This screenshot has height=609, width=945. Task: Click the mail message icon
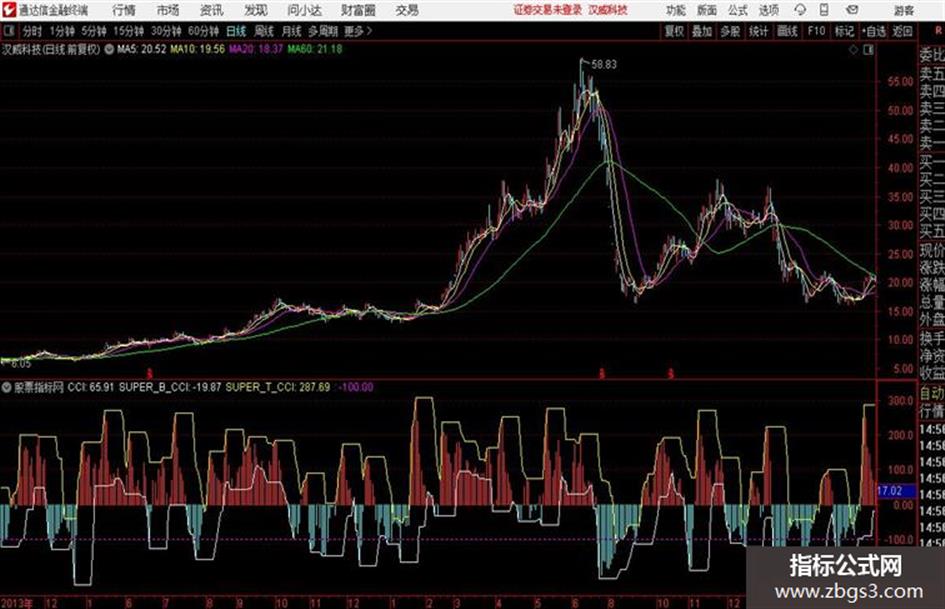click(852, 10)
